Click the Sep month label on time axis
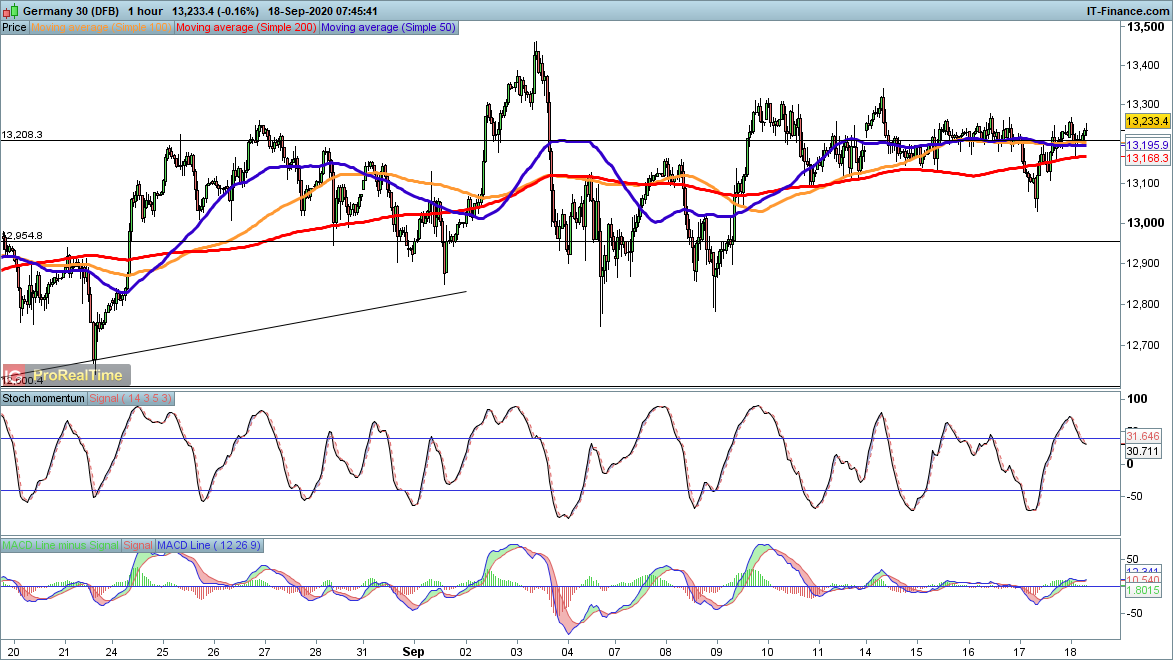The width and height of the screenshot is (1173, 660). point(413,652)
